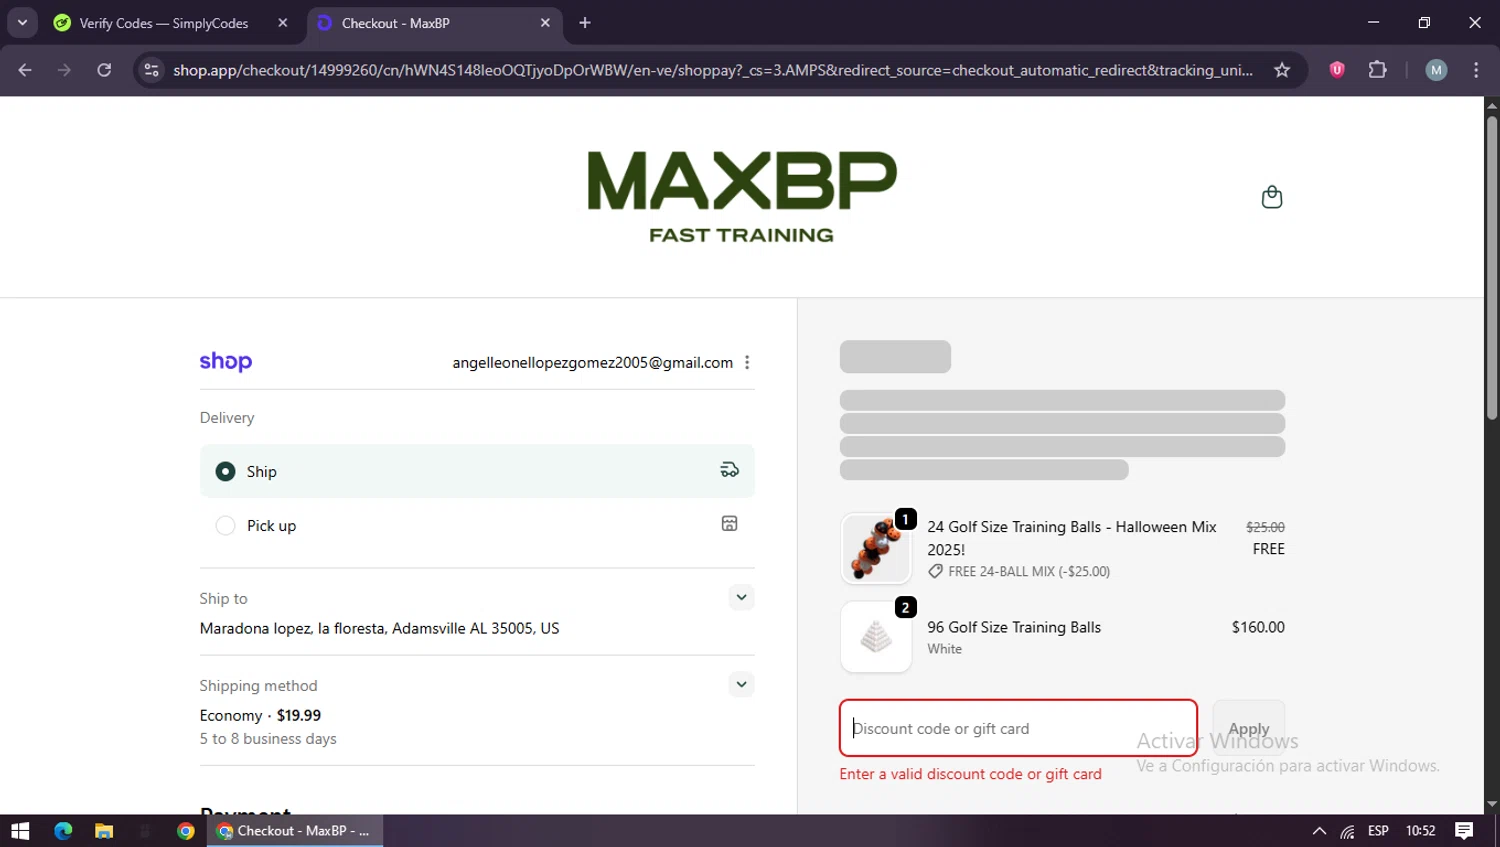Go back to previous page
This screenshot has height=847, width=1500.
(x=25, y=70)
